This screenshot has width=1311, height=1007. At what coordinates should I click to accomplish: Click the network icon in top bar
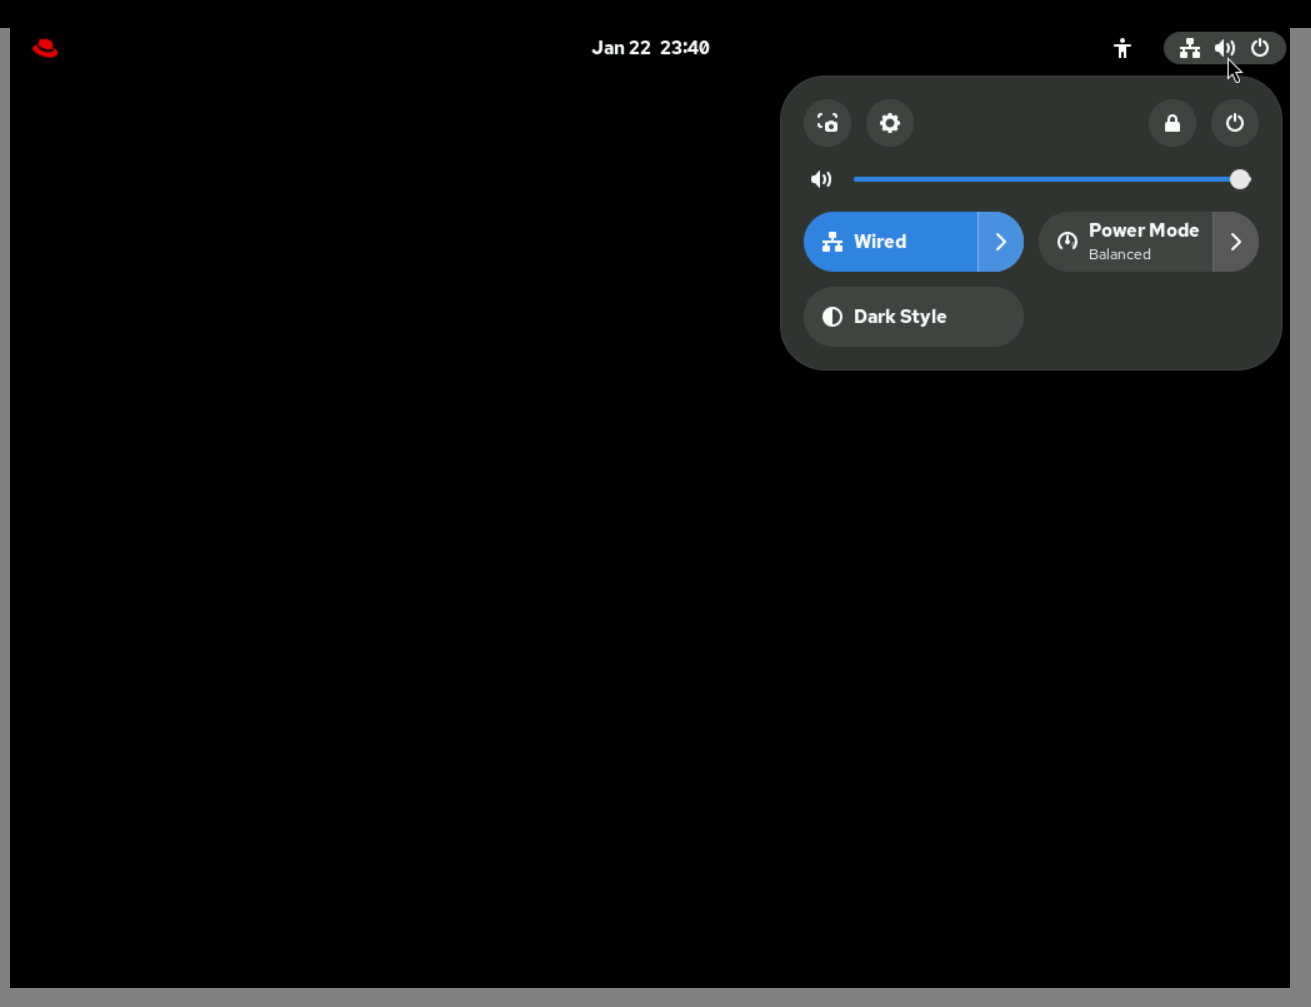pyautogui.click(x=1189, y=48)
